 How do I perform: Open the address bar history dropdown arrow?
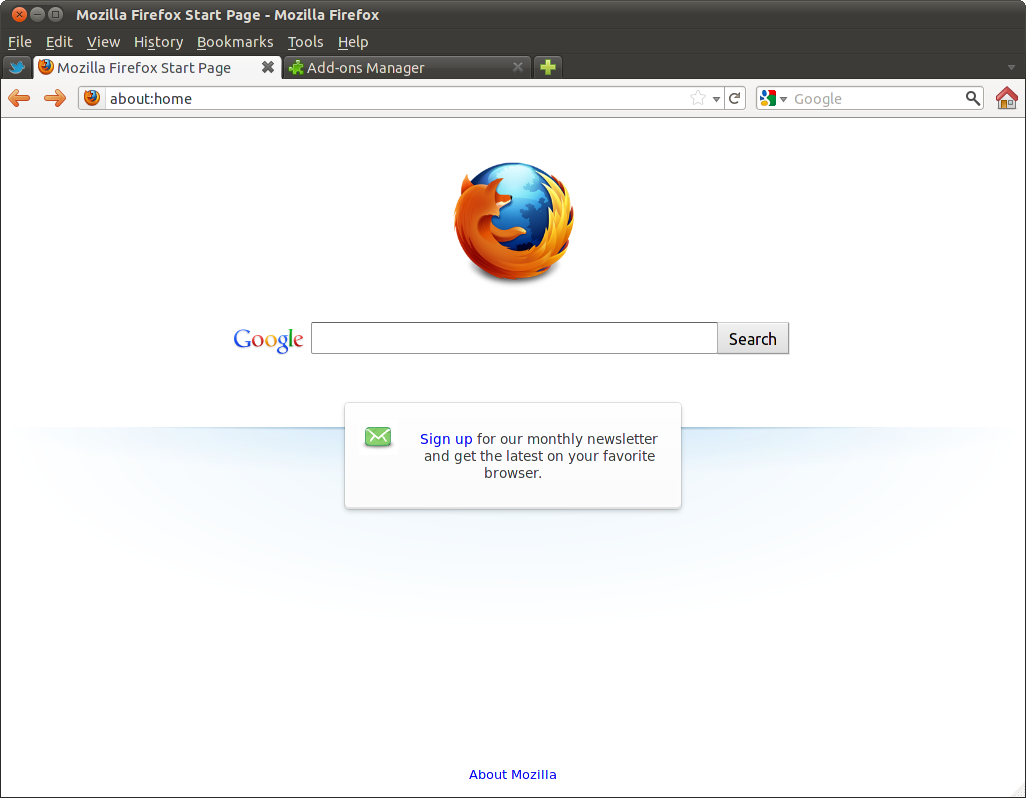point(716,99)
